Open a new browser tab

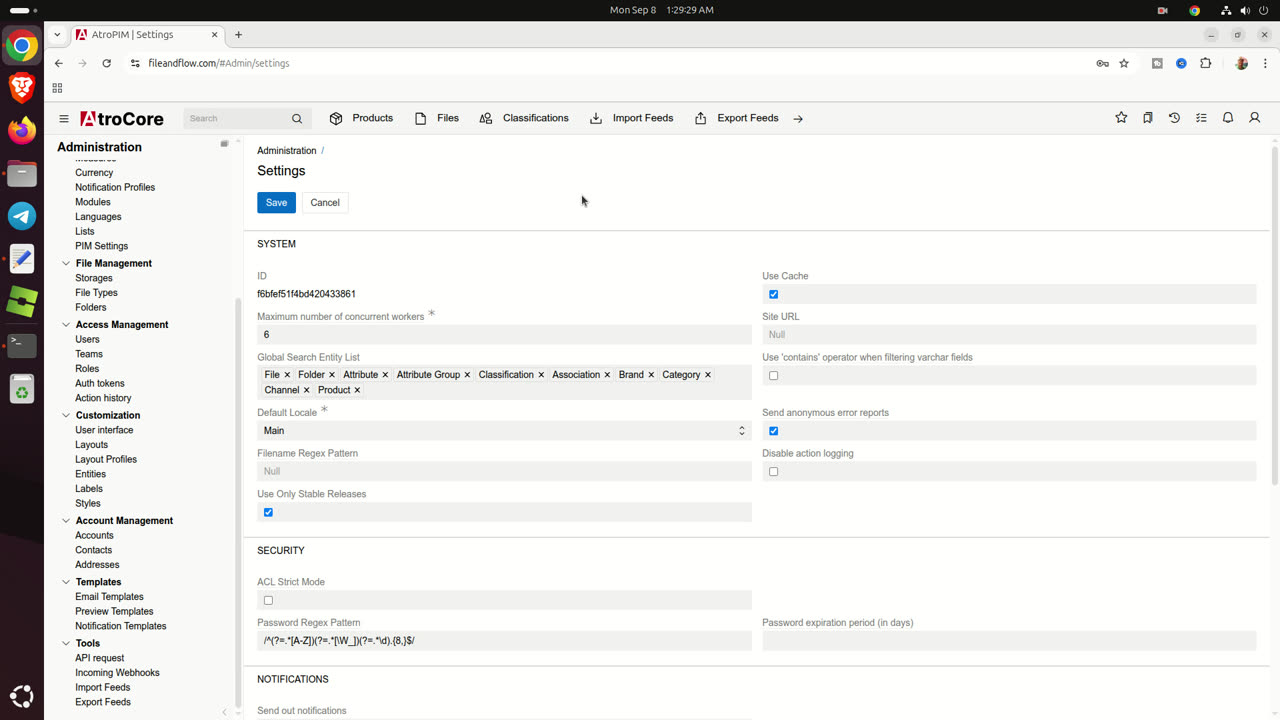point(238,34)
